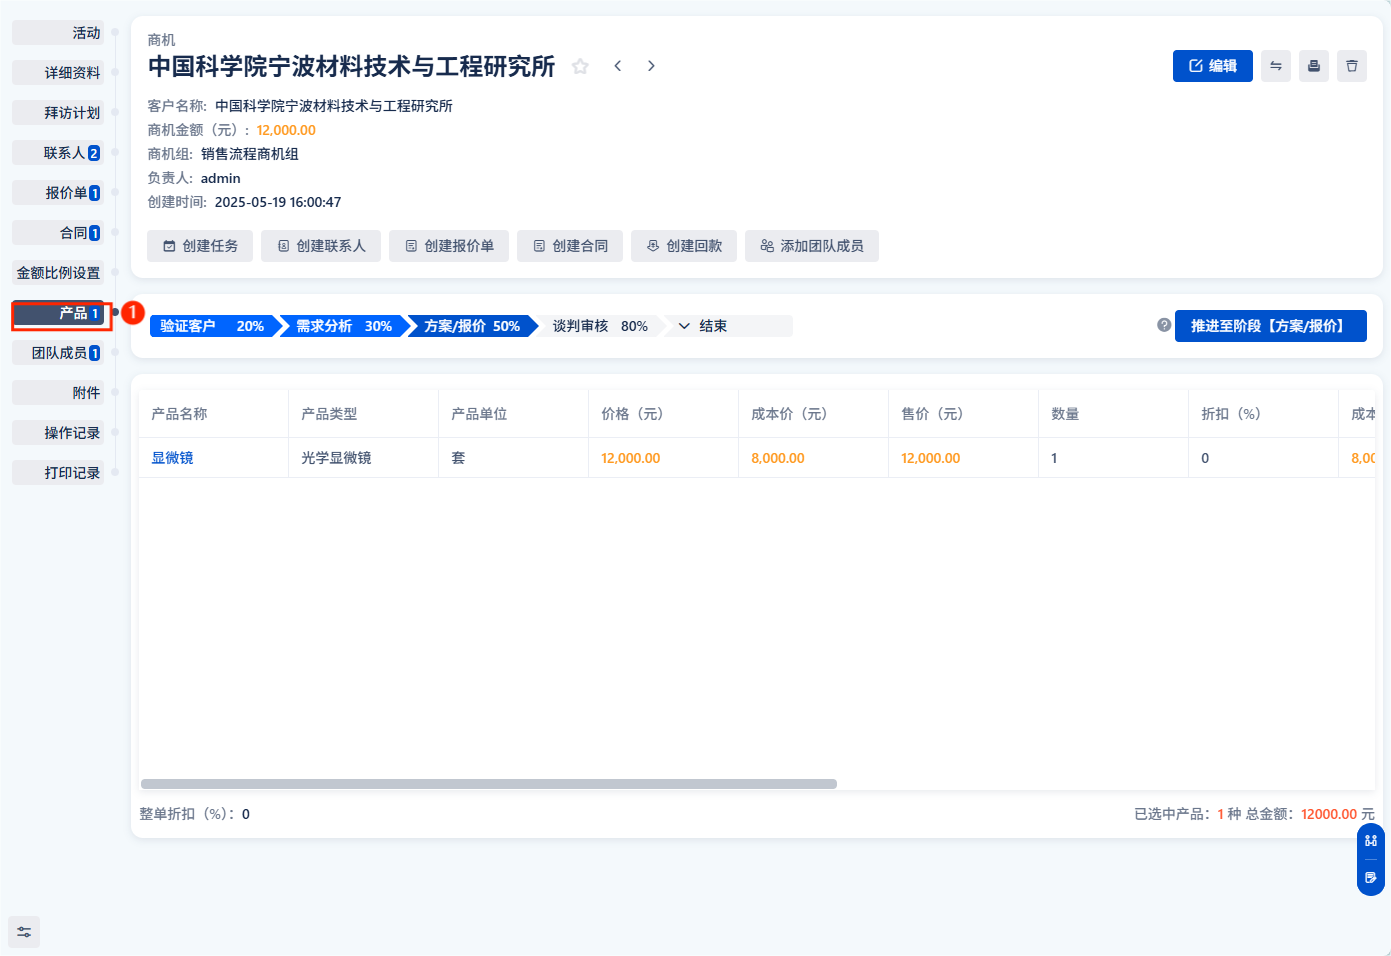Screen dimensions: 1391x956
Task: Click 推进至阶段【方案/报价】 button
Action: click(1270, 326)
